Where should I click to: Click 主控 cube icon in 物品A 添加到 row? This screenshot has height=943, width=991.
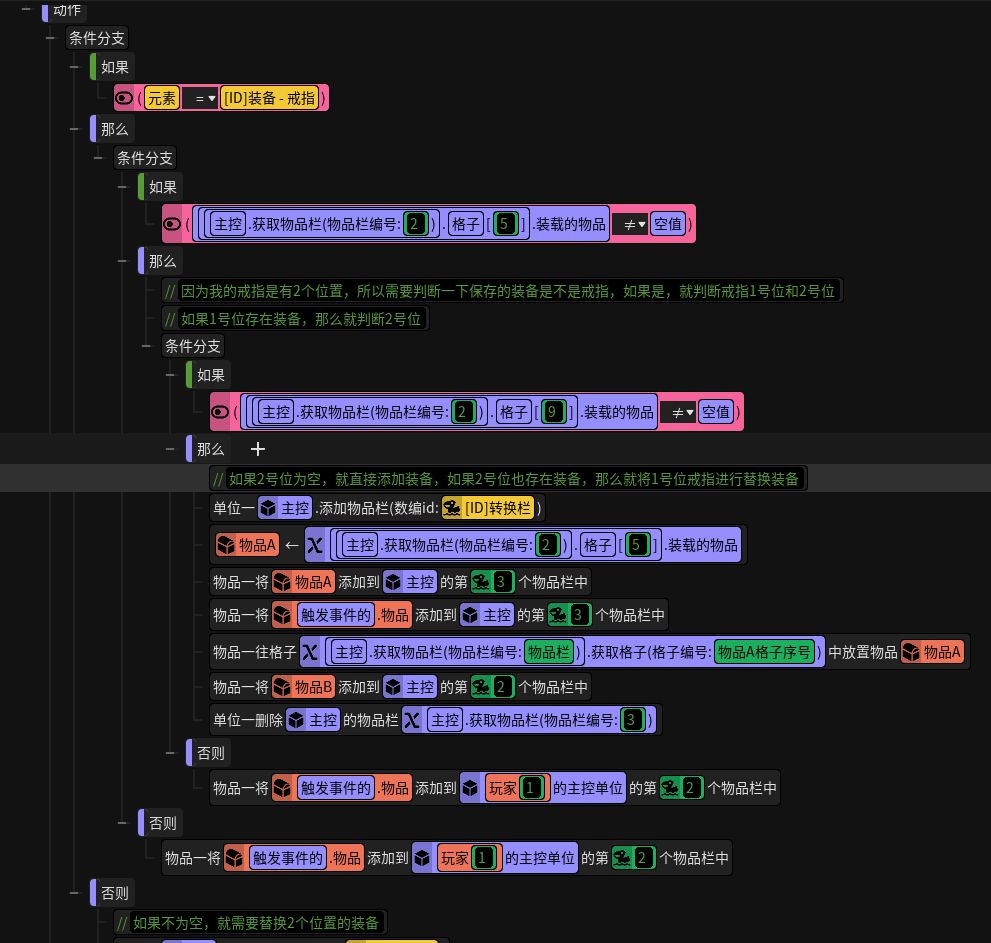pyautogui.click(x=393, y=582)
